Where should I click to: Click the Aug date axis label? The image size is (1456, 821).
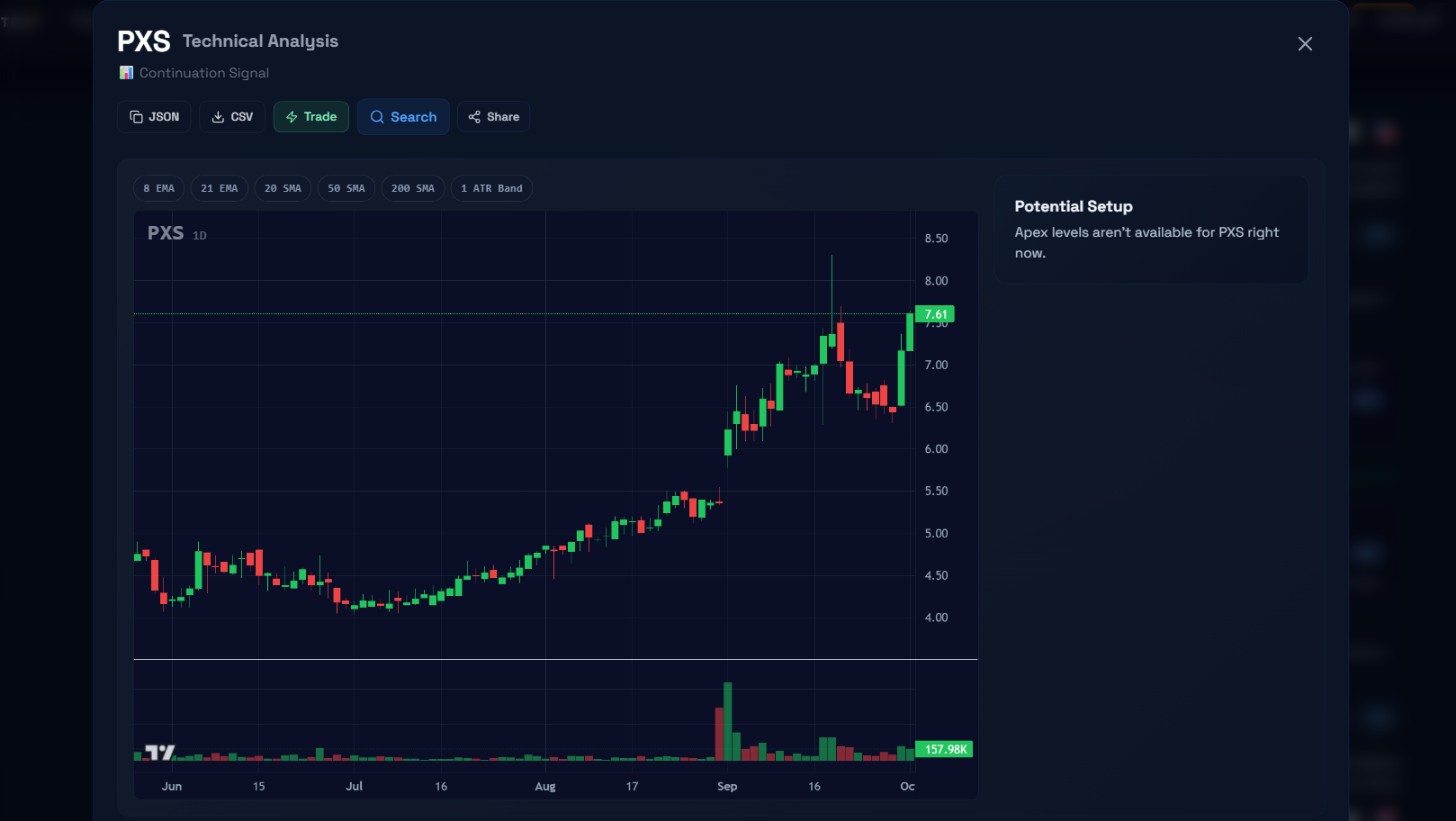coord(545,786)
